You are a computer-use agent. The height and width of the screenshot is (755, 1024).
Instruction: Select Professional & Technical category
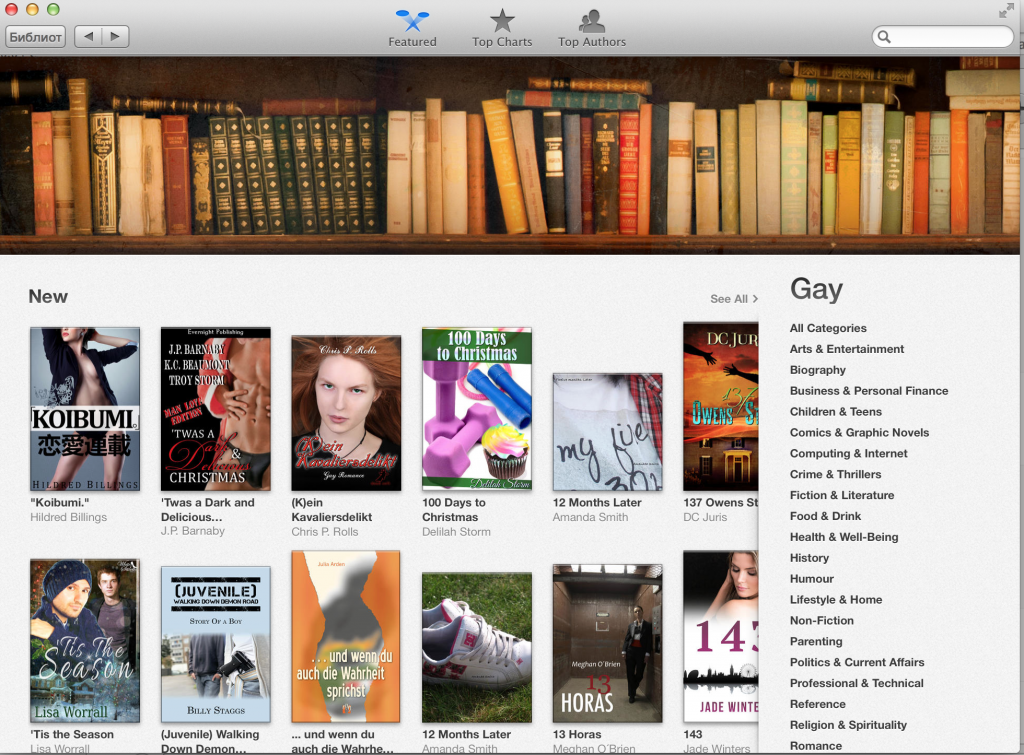[x=857, y=683]
